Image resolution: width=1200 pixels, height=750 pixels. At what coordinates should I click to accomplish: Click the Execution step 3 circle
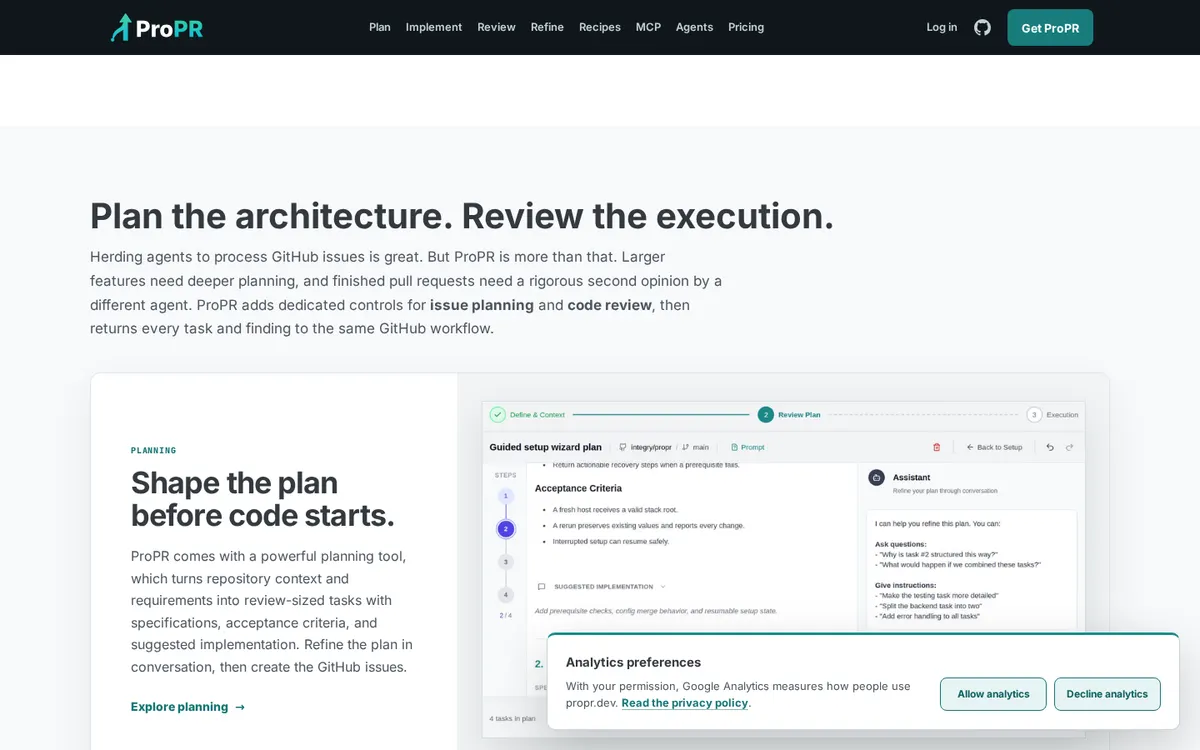coord(1034,414)
